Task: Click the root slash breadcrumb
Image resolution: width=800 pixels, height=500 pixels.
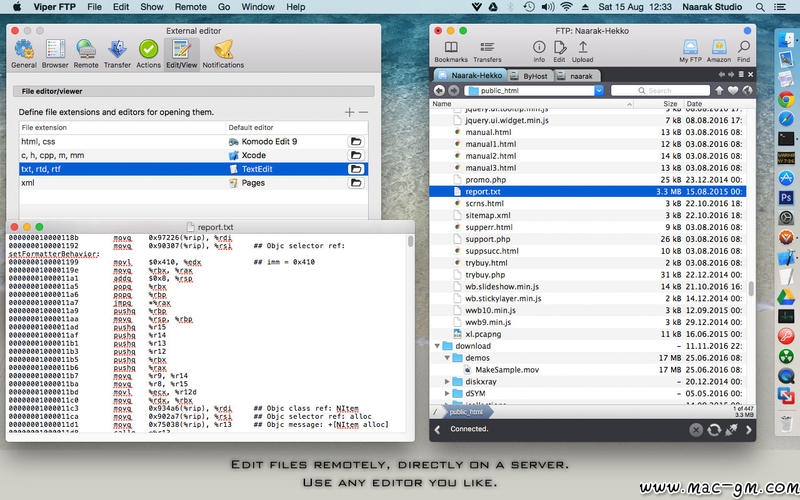Action: [435, 412]
